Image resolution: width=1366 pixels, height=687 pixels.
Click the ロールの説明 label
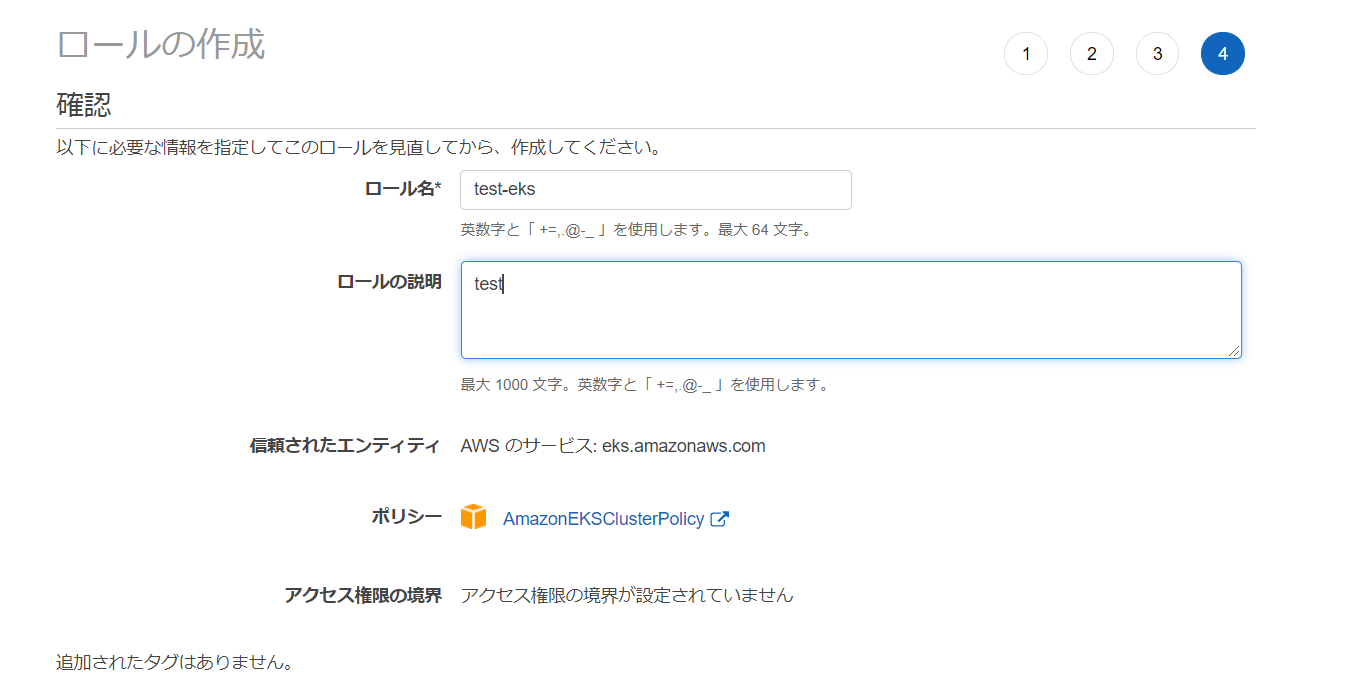(x=389, y=282)
